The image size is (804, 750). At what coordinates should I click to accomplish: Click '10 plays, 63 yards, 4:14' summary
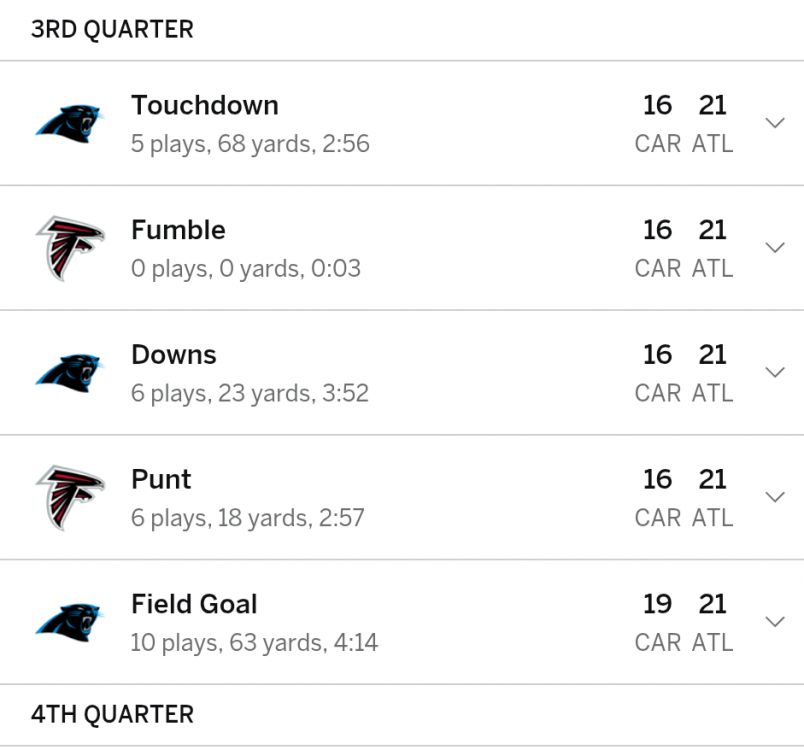[x=254, y=642]
